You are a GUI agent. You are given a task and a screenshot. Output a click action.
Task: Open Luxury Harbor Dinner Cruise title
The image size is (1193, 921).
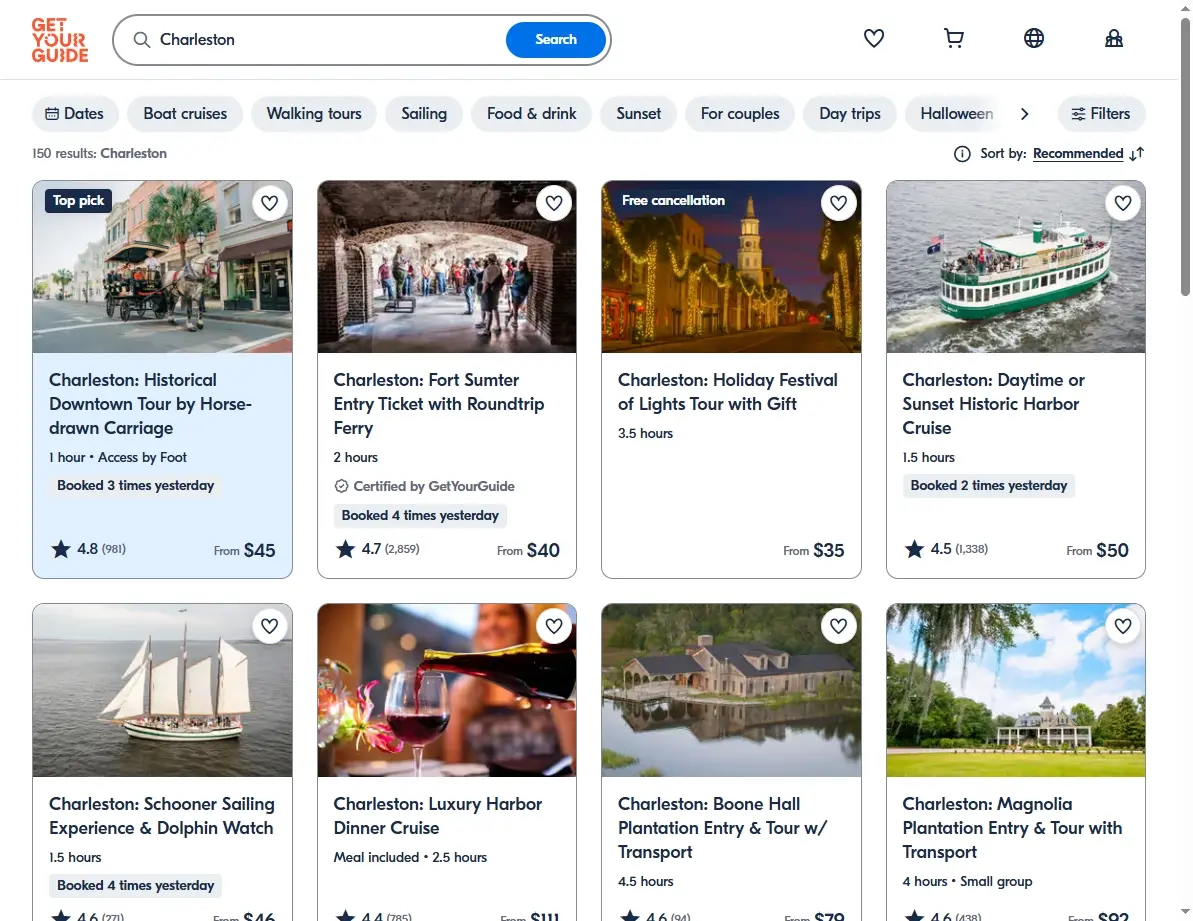437,816
